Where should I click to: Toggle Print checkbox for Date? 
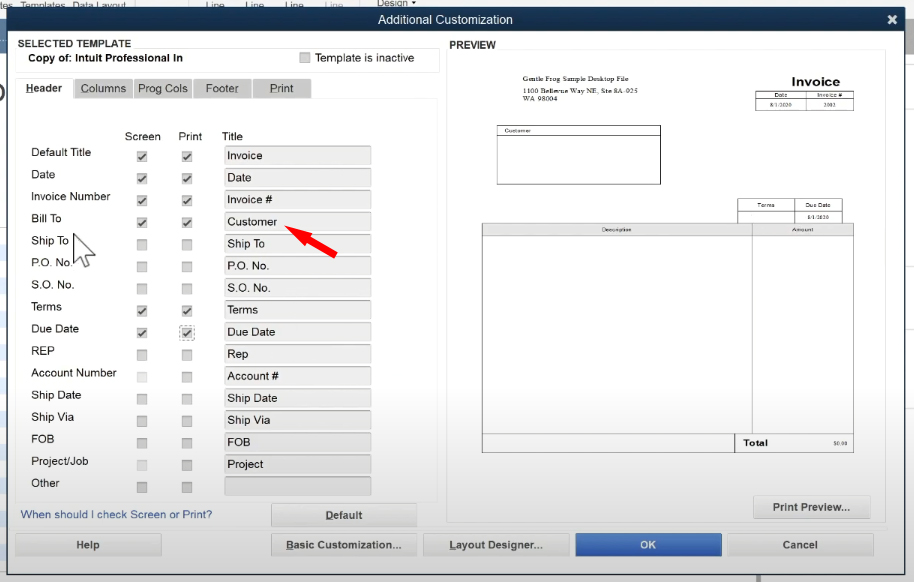187,178
